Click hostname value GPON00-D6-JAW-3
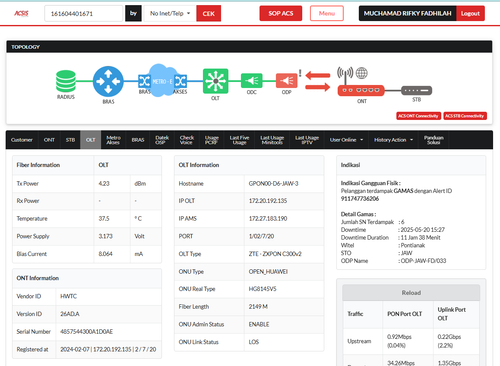 [273, 183]
